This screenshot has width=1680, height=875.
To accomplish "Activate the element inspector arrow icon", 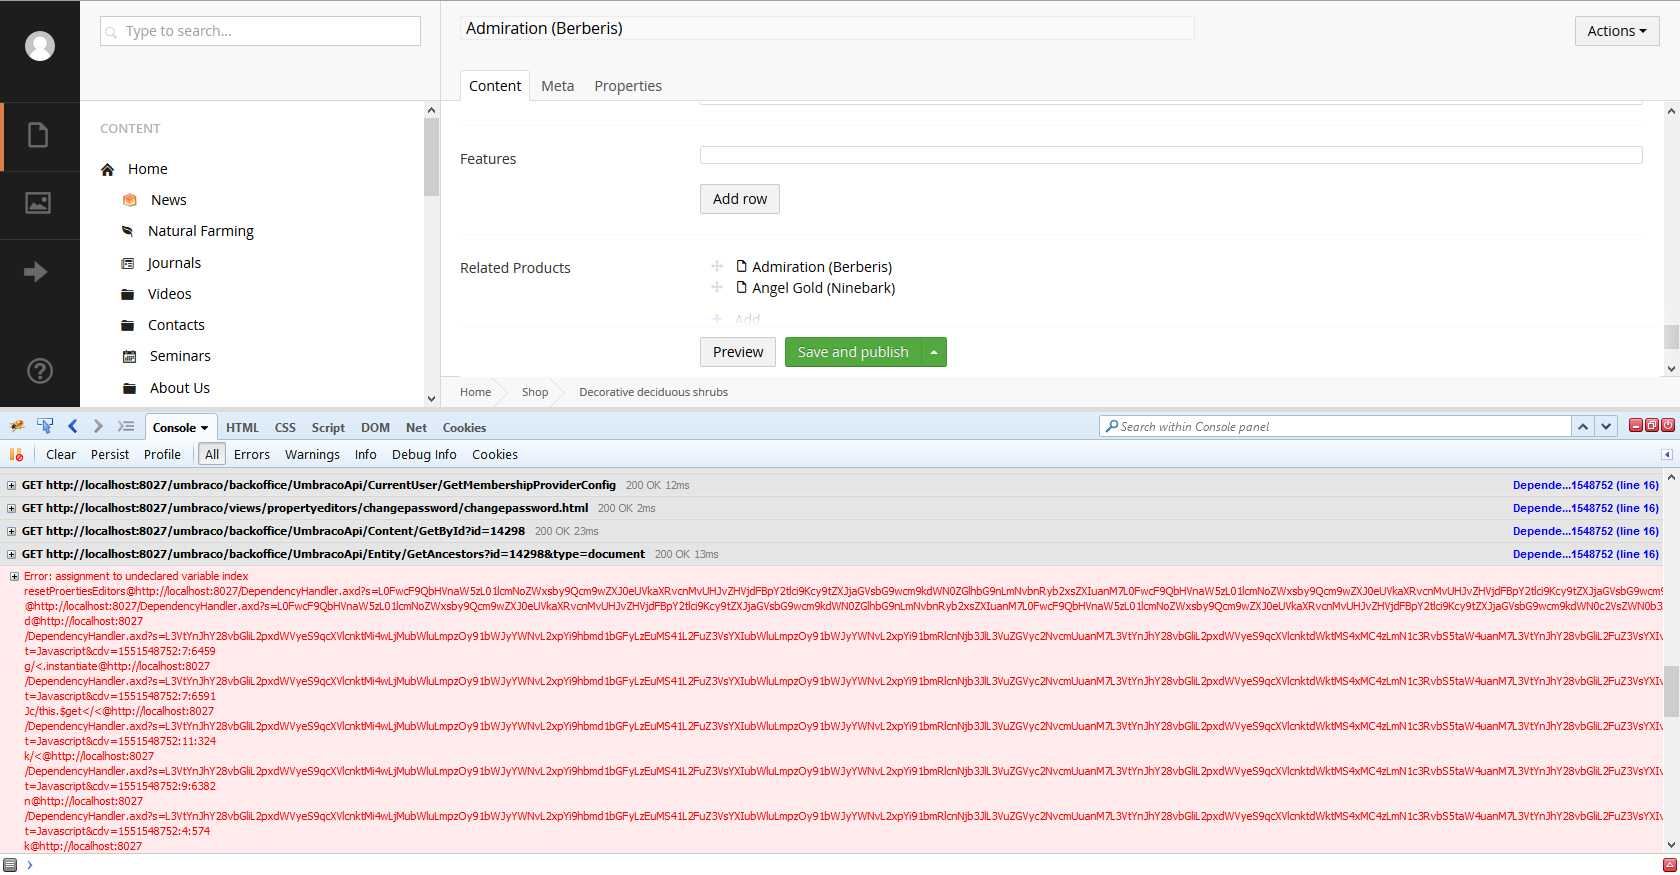I will [45, 426].
